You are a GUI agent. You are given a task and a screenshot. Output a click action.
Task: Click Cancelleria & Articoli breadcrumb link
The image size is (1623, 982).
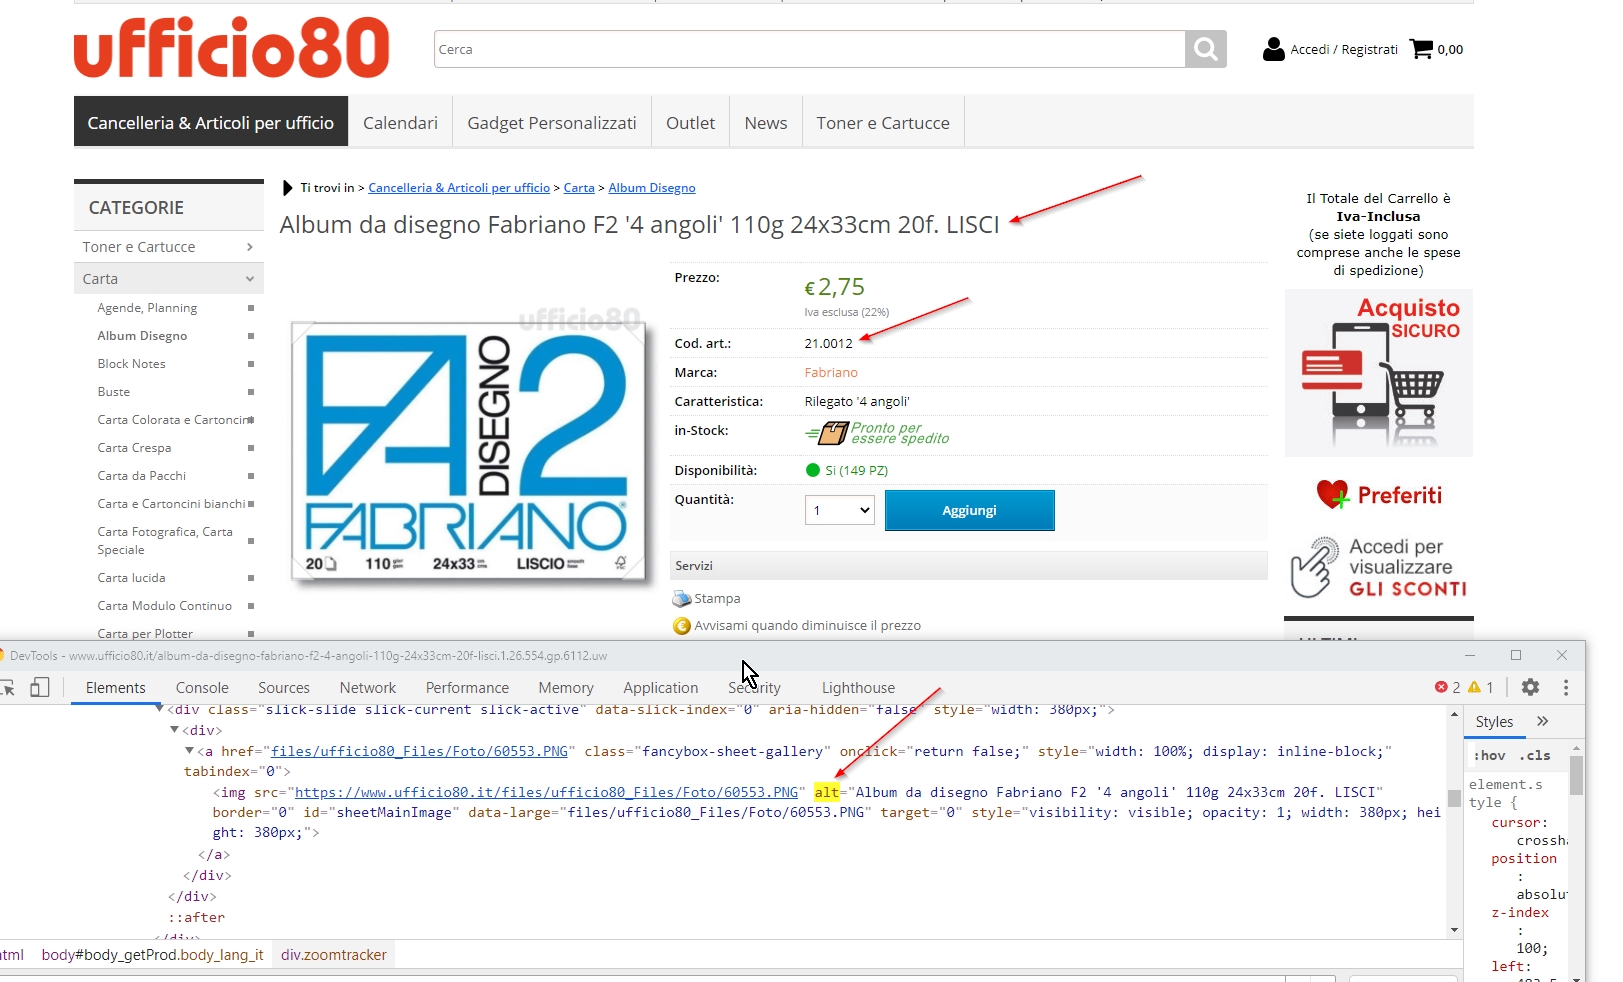coord(459,188)
